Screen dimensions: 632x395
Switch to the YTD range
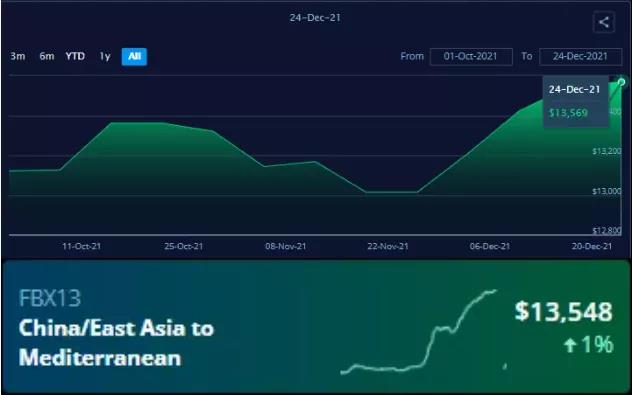click(x=75, y=56)
